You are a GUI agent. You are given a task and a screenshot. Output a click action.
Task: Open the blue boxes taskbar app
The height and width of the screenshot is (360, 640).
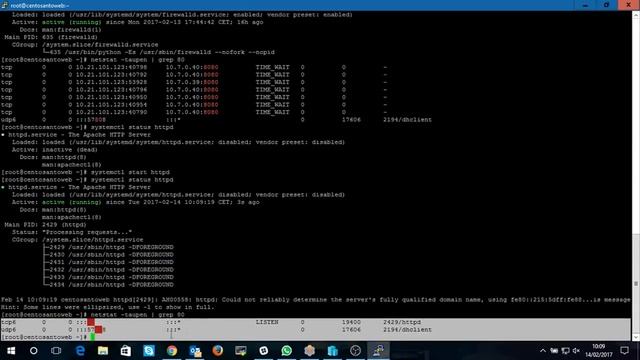333,351
